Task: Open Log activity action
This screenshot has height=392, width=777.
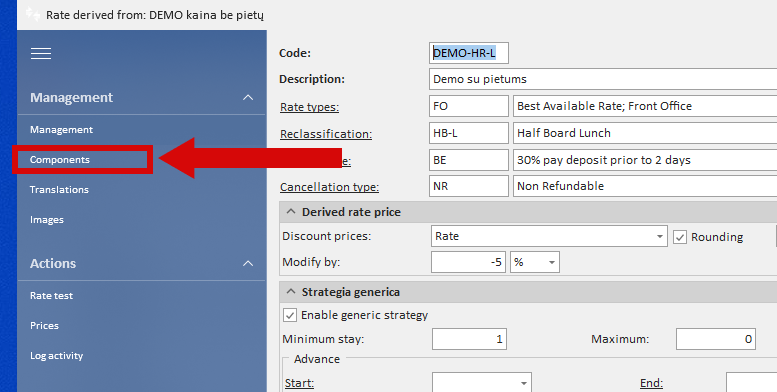Action: [56, 356]
